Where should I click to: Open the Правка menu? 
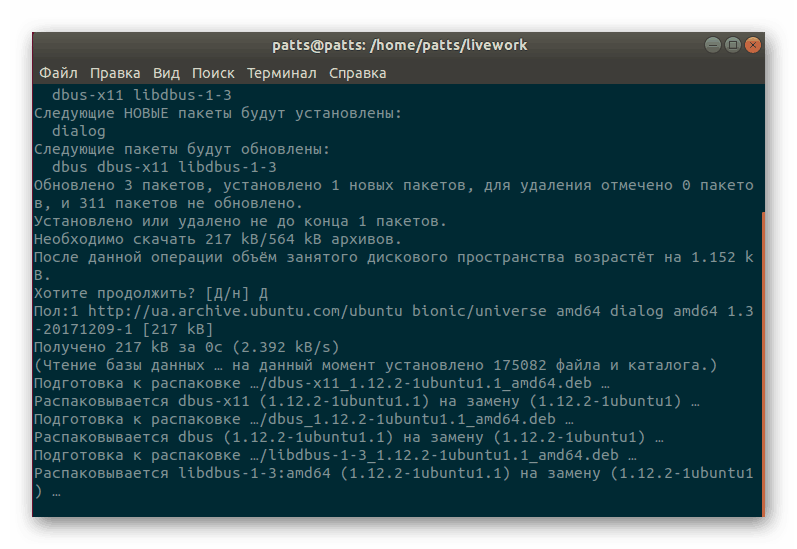tap(115, 73)
